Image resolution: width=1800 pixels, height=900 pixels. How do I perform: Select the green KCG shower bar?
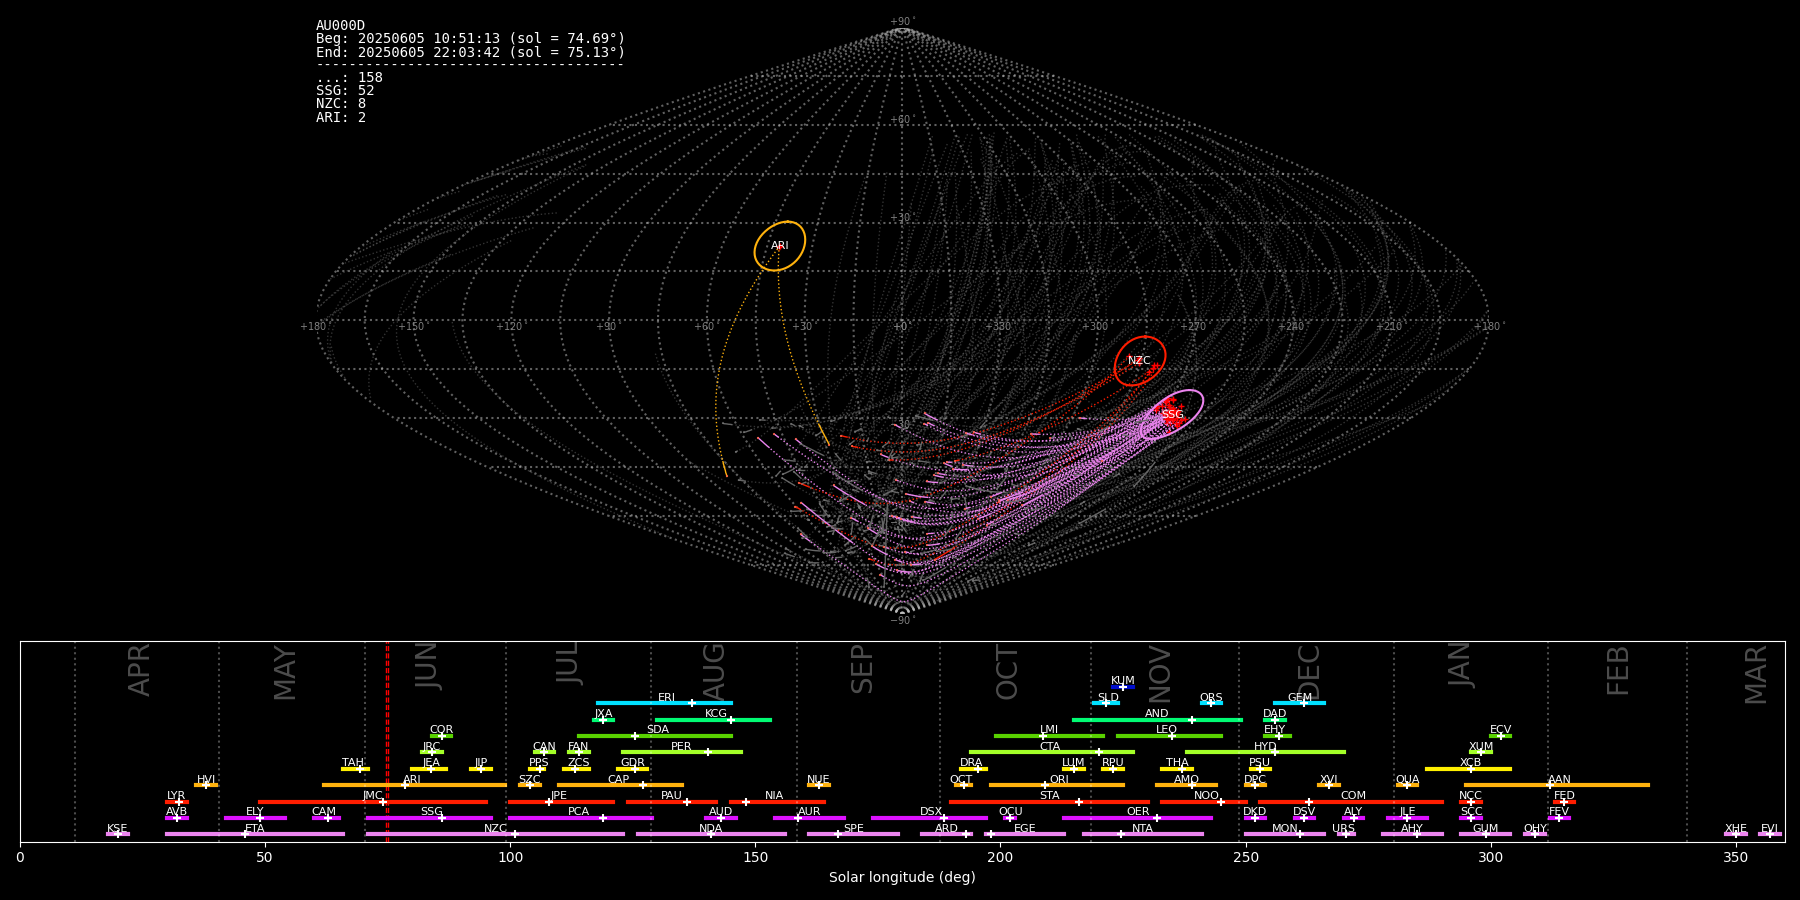pyautogui.click(x=713, y=719)
